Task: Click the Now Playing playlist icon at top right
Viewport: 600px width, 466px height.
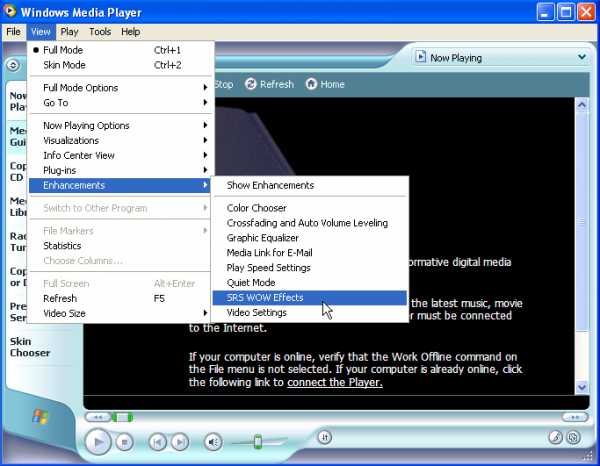Action: (420, 57)
